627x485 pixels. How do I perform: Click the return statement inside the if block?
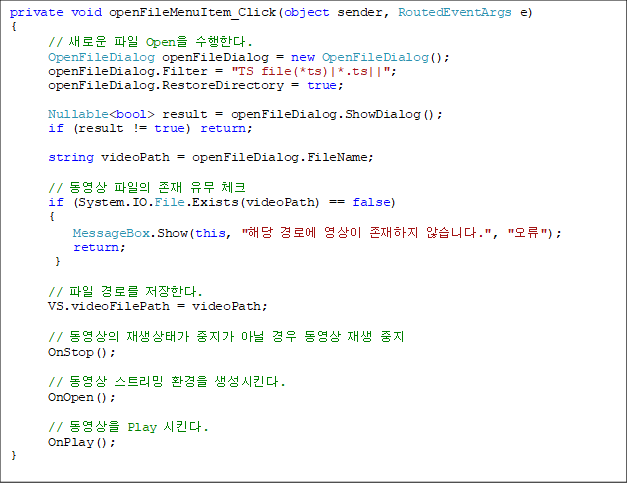[x=99, y=247]
